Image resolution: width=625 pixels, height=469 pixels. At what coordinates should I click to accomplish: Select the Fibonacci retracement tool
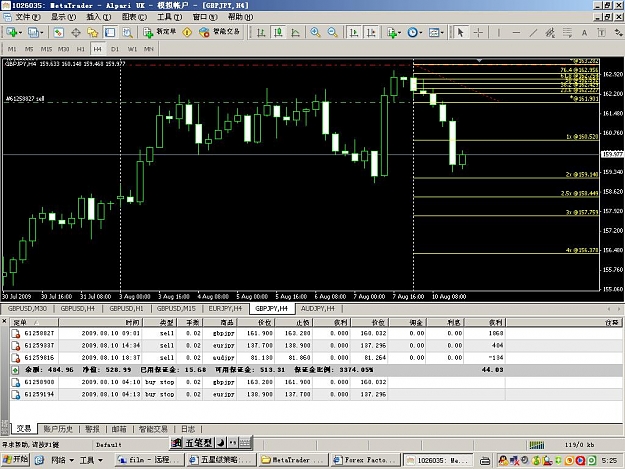pyautogui.click(x=567, y=32)
